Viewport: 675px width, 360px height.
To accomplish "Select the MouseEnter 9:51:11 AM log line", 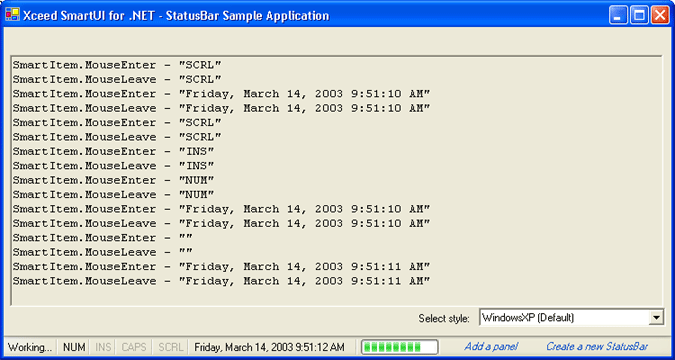I will pos(221,267).
